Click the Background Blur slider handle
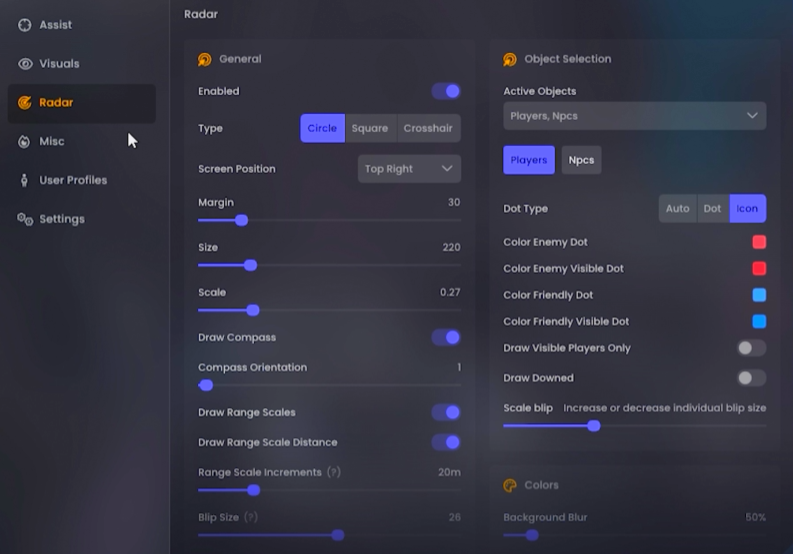The height and width of the screenshot is (554, 793). tap(532, 535)
